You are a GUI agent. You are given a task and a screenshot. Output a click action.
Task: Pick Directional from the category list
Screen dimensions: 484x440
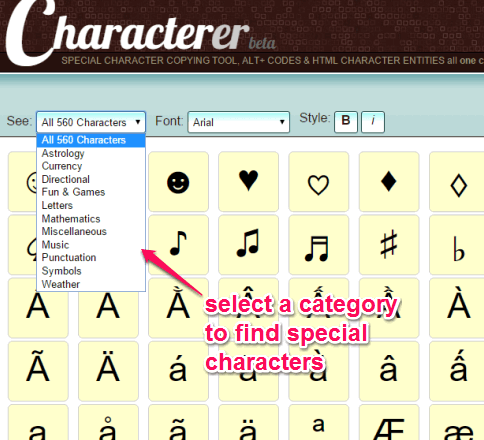(x=91, y=179)
